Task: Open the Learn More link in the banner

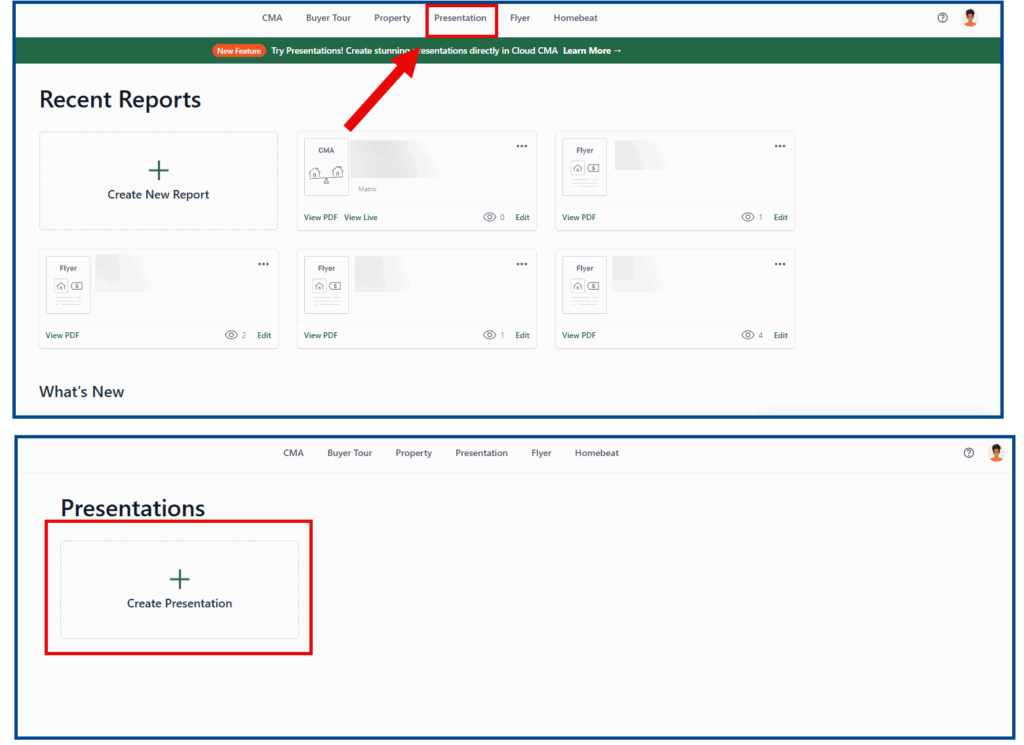Action: pyautogui.click(x=592, y=50)
